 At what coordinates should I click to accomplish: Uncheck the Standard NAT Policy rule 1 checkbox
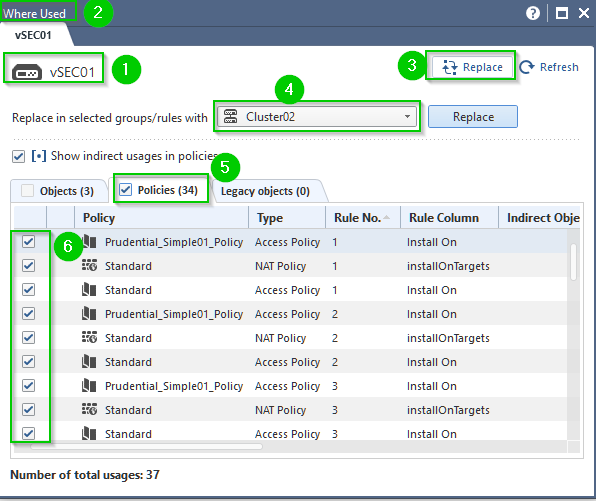(29, 265)
